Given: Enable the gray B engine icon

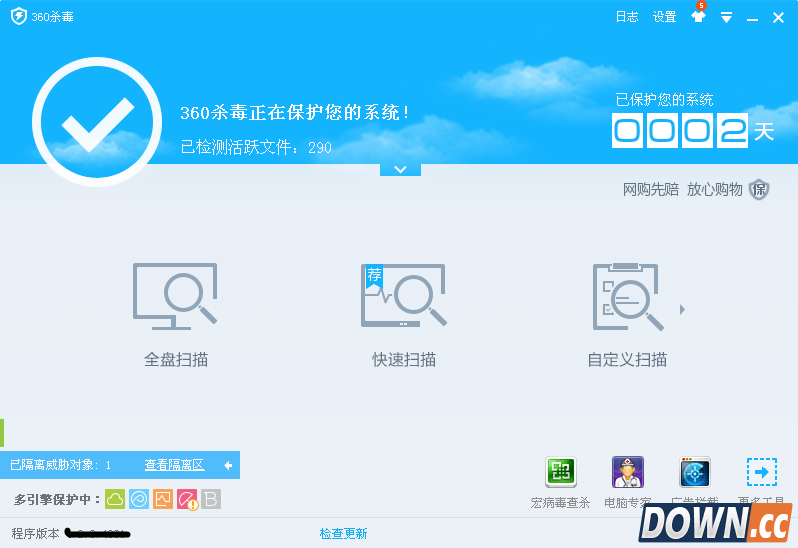Looking at the screenshot, I should pyautogui.click(x=211, y=499).
